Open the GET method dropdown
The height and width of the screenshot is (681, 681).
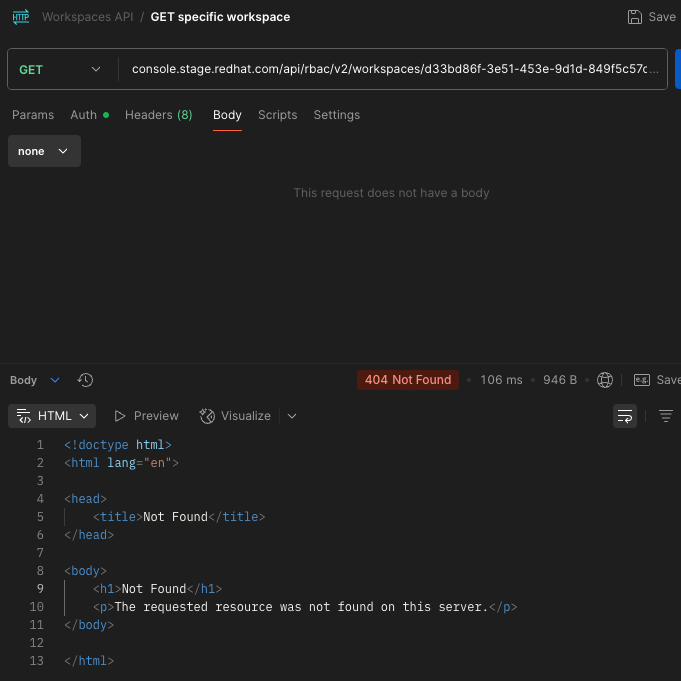pos(60,70)
